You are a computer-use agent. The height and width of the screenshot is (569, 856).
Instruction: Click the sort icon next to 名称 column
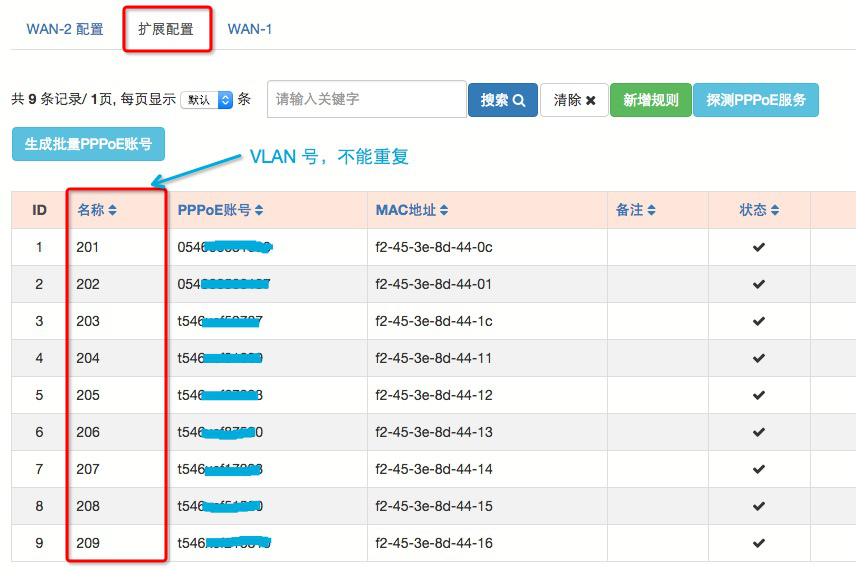click(x=113, y=210)
